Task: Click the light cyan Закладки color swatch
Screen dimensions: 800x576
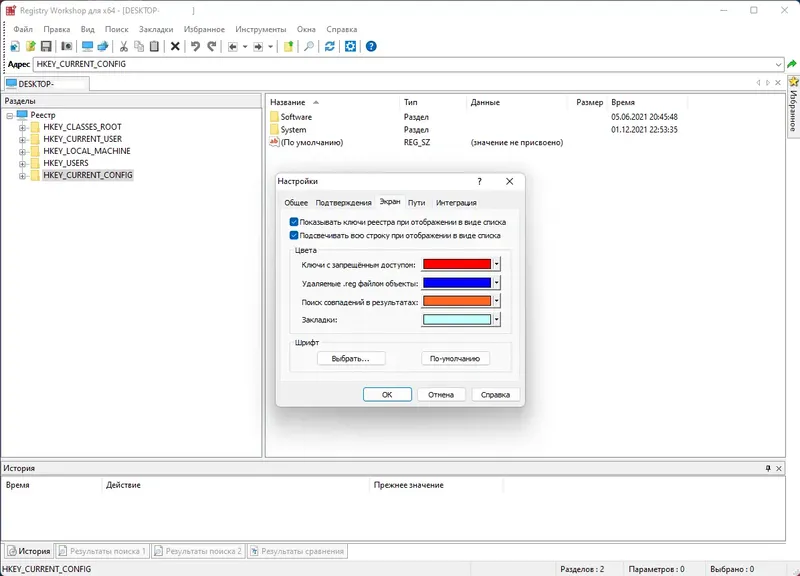Action: pyautogui.click(x=457, y=319)
